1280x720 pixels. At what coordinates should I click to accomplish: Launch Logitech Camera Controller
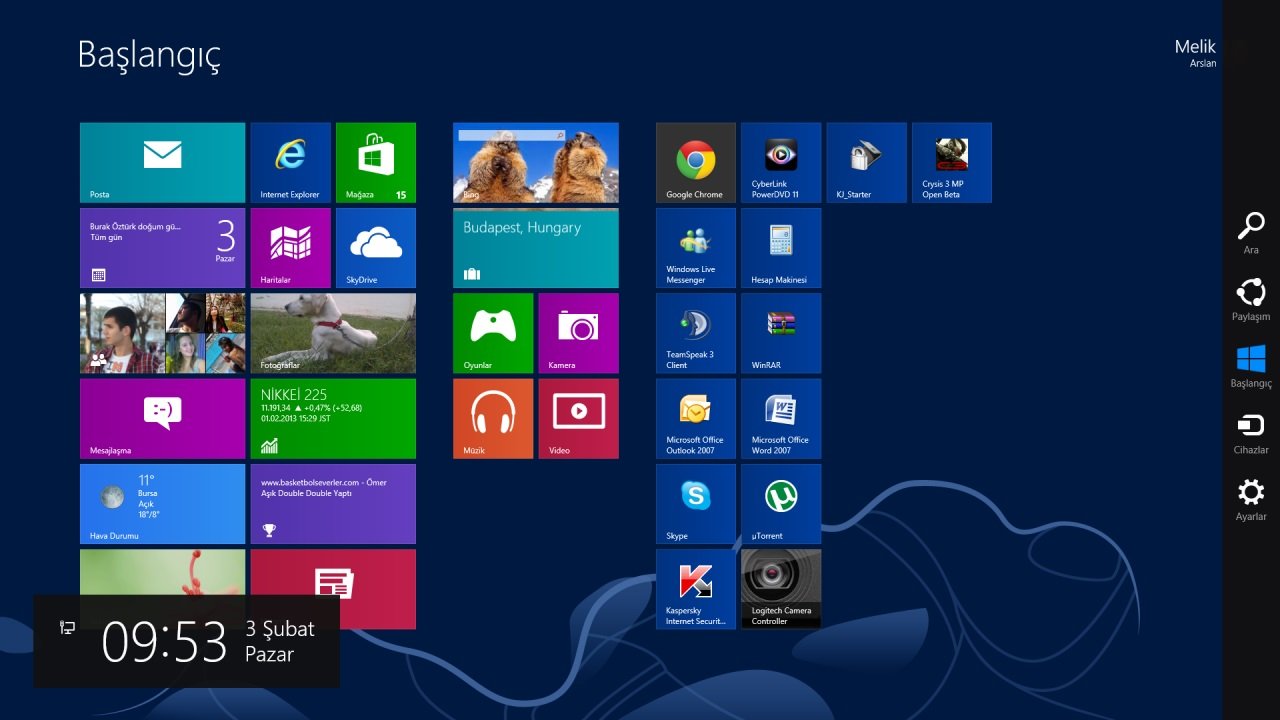tap(781, 589)
